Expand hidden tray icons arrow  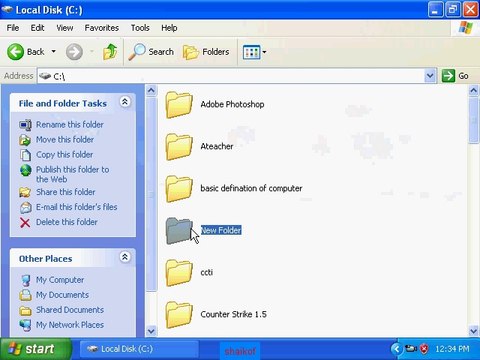click(396, 349)
